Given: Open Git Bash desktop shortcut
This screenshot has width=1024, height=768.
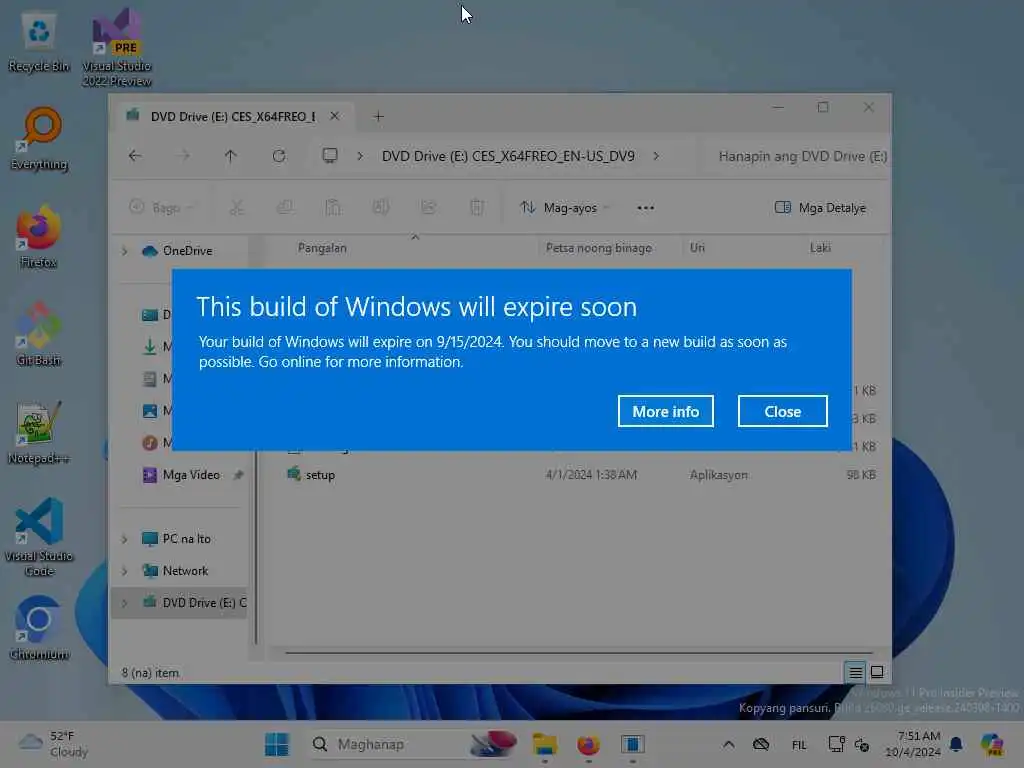Looking at the screenshot, I should (x=39, y=334).
